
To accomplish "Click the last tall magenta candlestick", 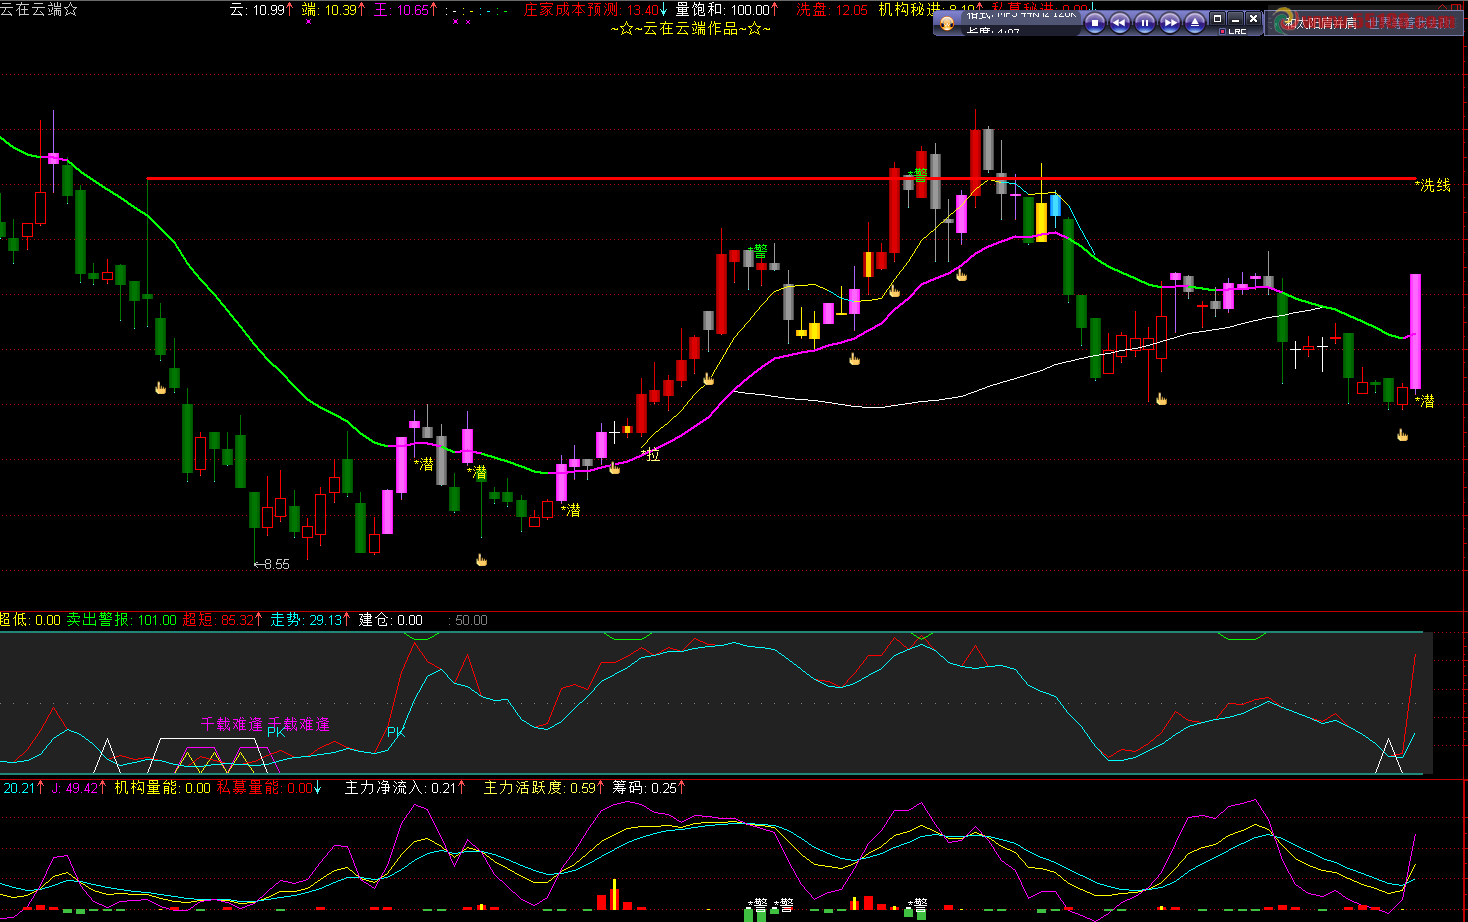I will (x=1415, y=331).
